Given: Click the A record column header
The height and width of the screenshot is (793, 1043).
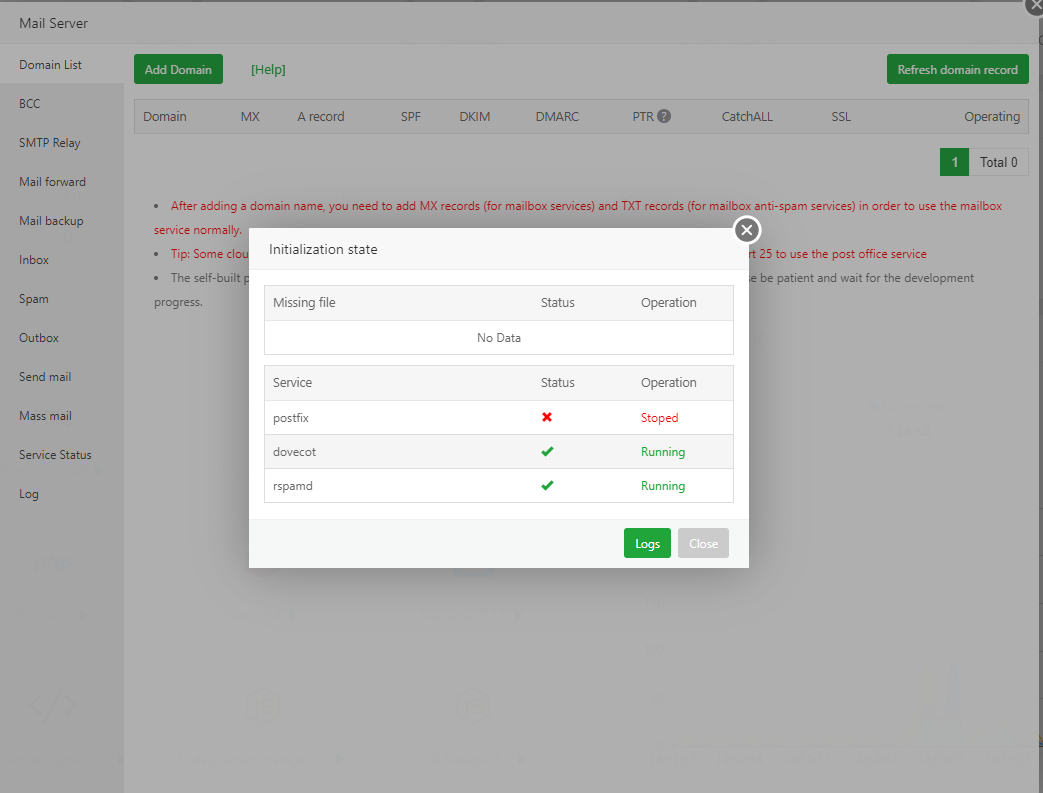Looking at the screenshot, I should point(321,116).
